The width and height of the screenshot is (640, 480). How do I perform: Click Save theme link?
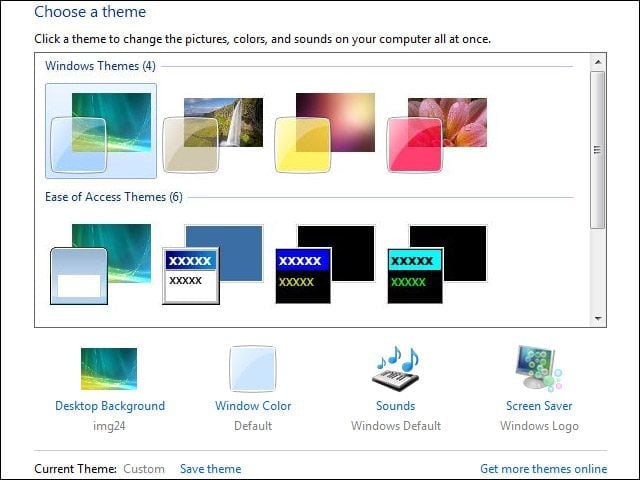[x=210, y=469]
